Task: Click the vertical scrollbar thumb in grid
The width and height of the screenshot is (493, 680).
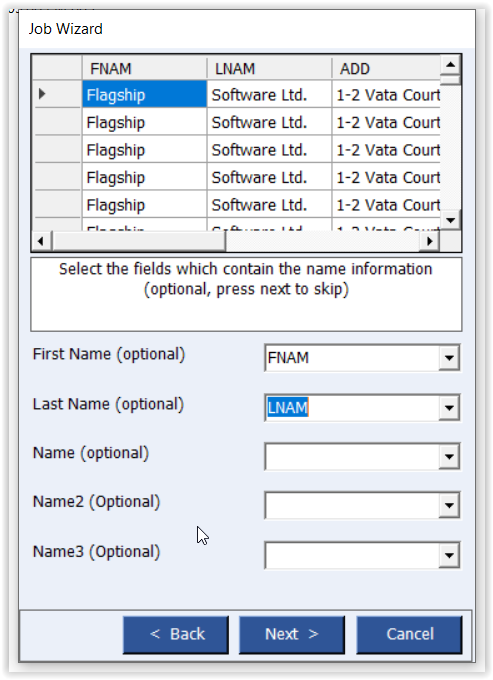Action: [x=451, y=80]
